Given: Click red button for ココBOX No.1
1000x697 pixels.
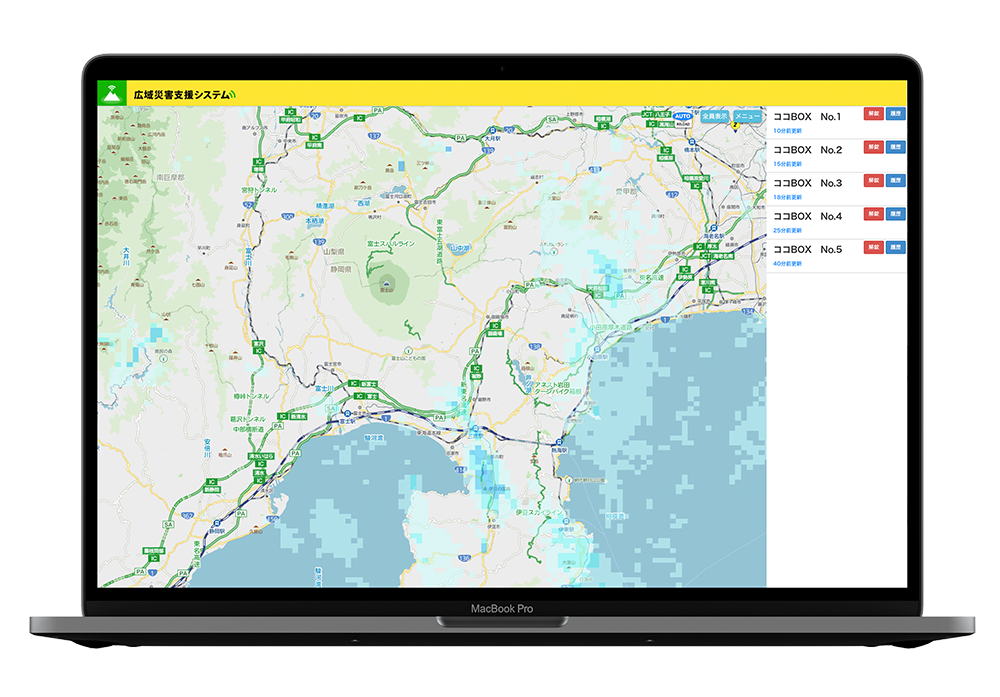Looking at the screenshot, I should (873, 114).
